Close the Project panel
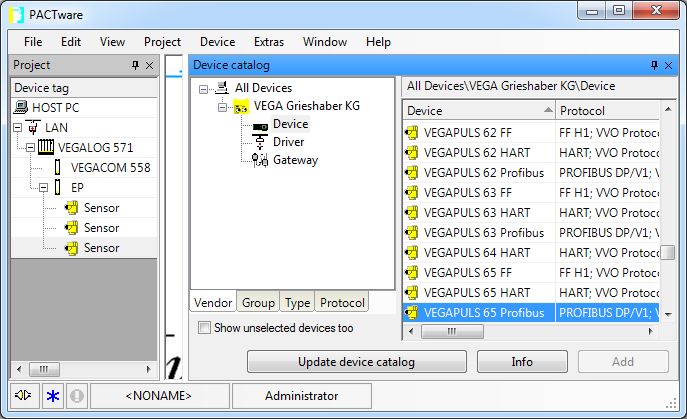The height and width of the screenshot is (419, 687). 149,65
